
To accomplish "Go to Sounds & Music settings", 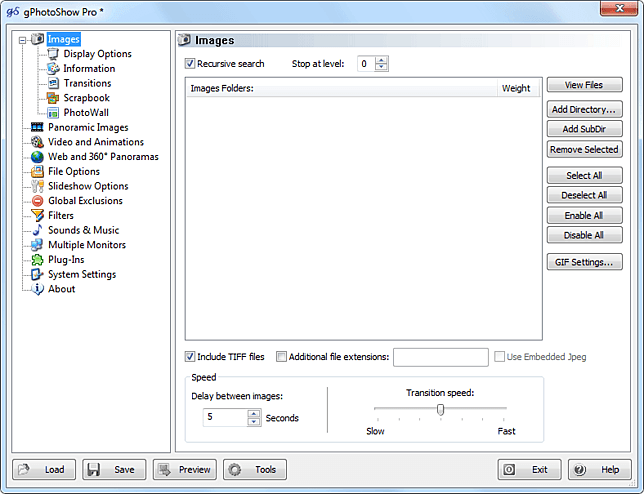I will 83,230.
